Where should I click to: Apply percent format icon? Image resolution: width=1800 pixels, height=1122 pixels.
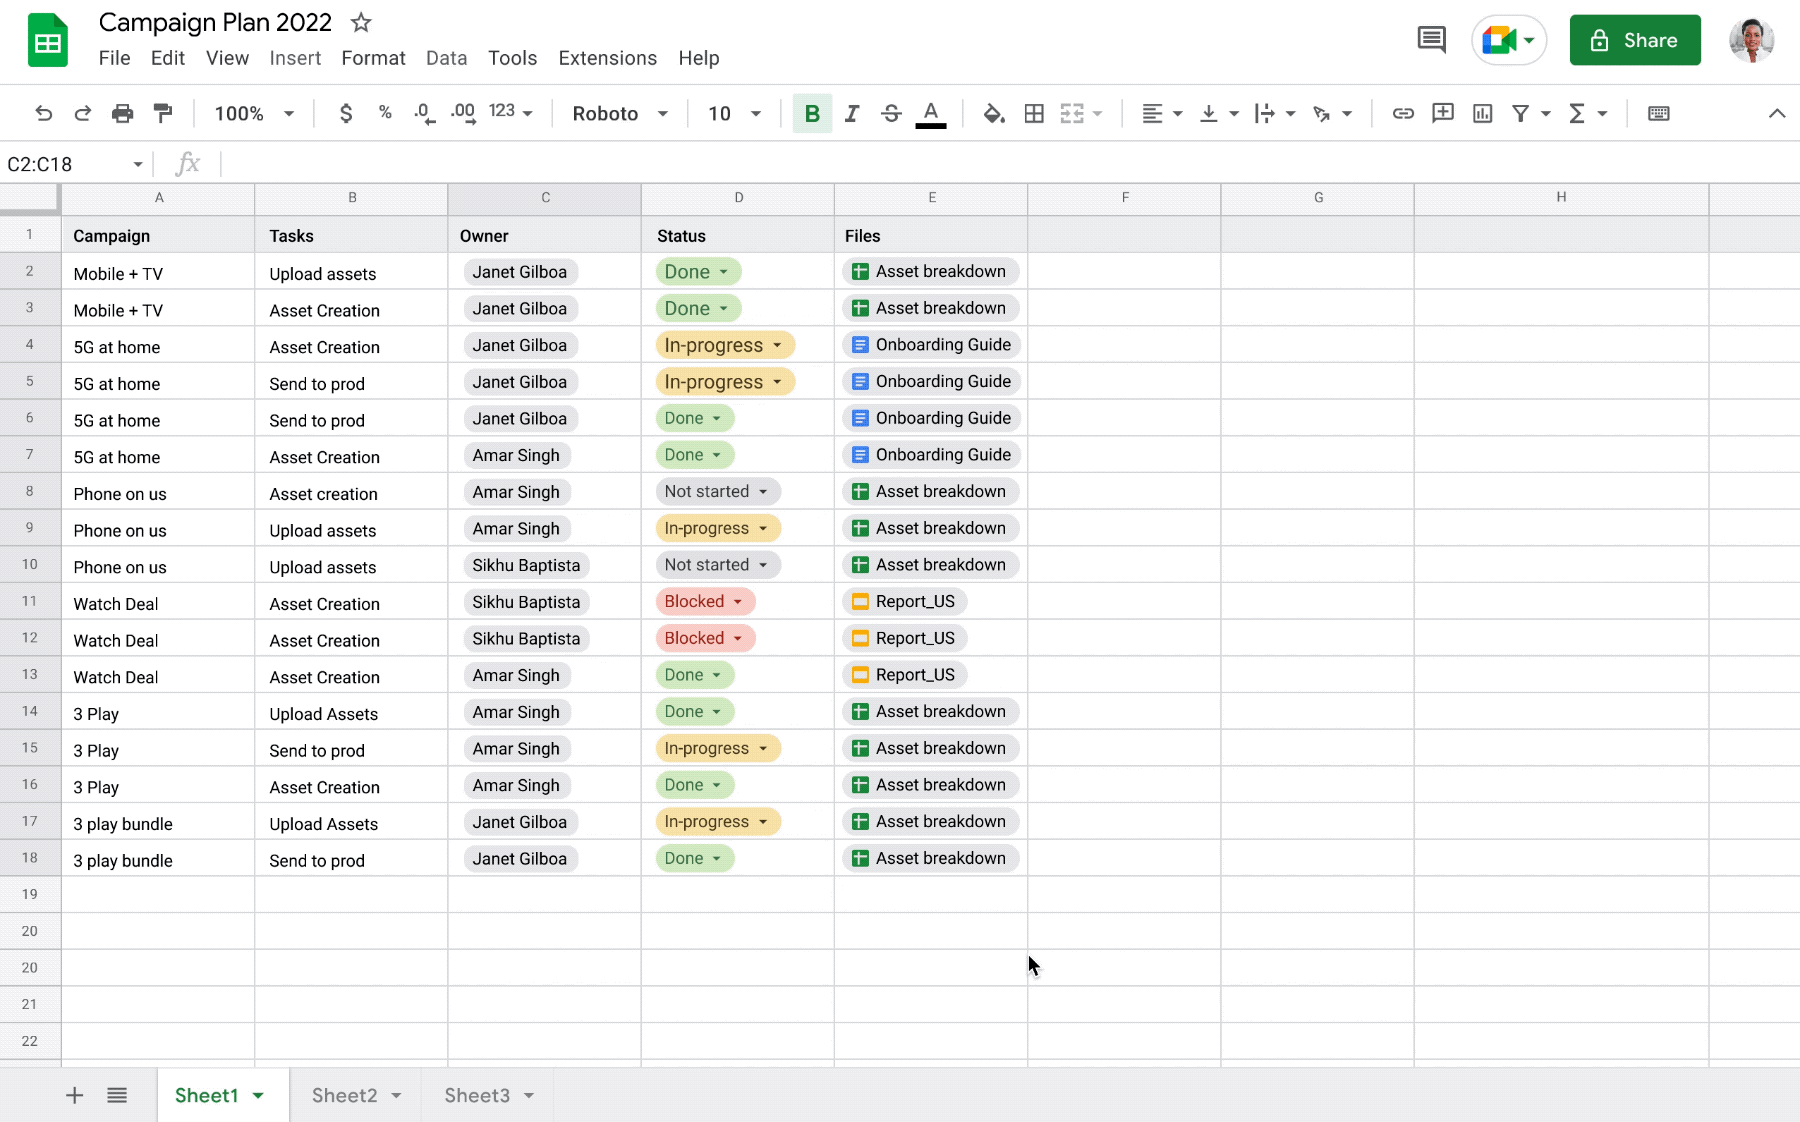click(385, 113)
